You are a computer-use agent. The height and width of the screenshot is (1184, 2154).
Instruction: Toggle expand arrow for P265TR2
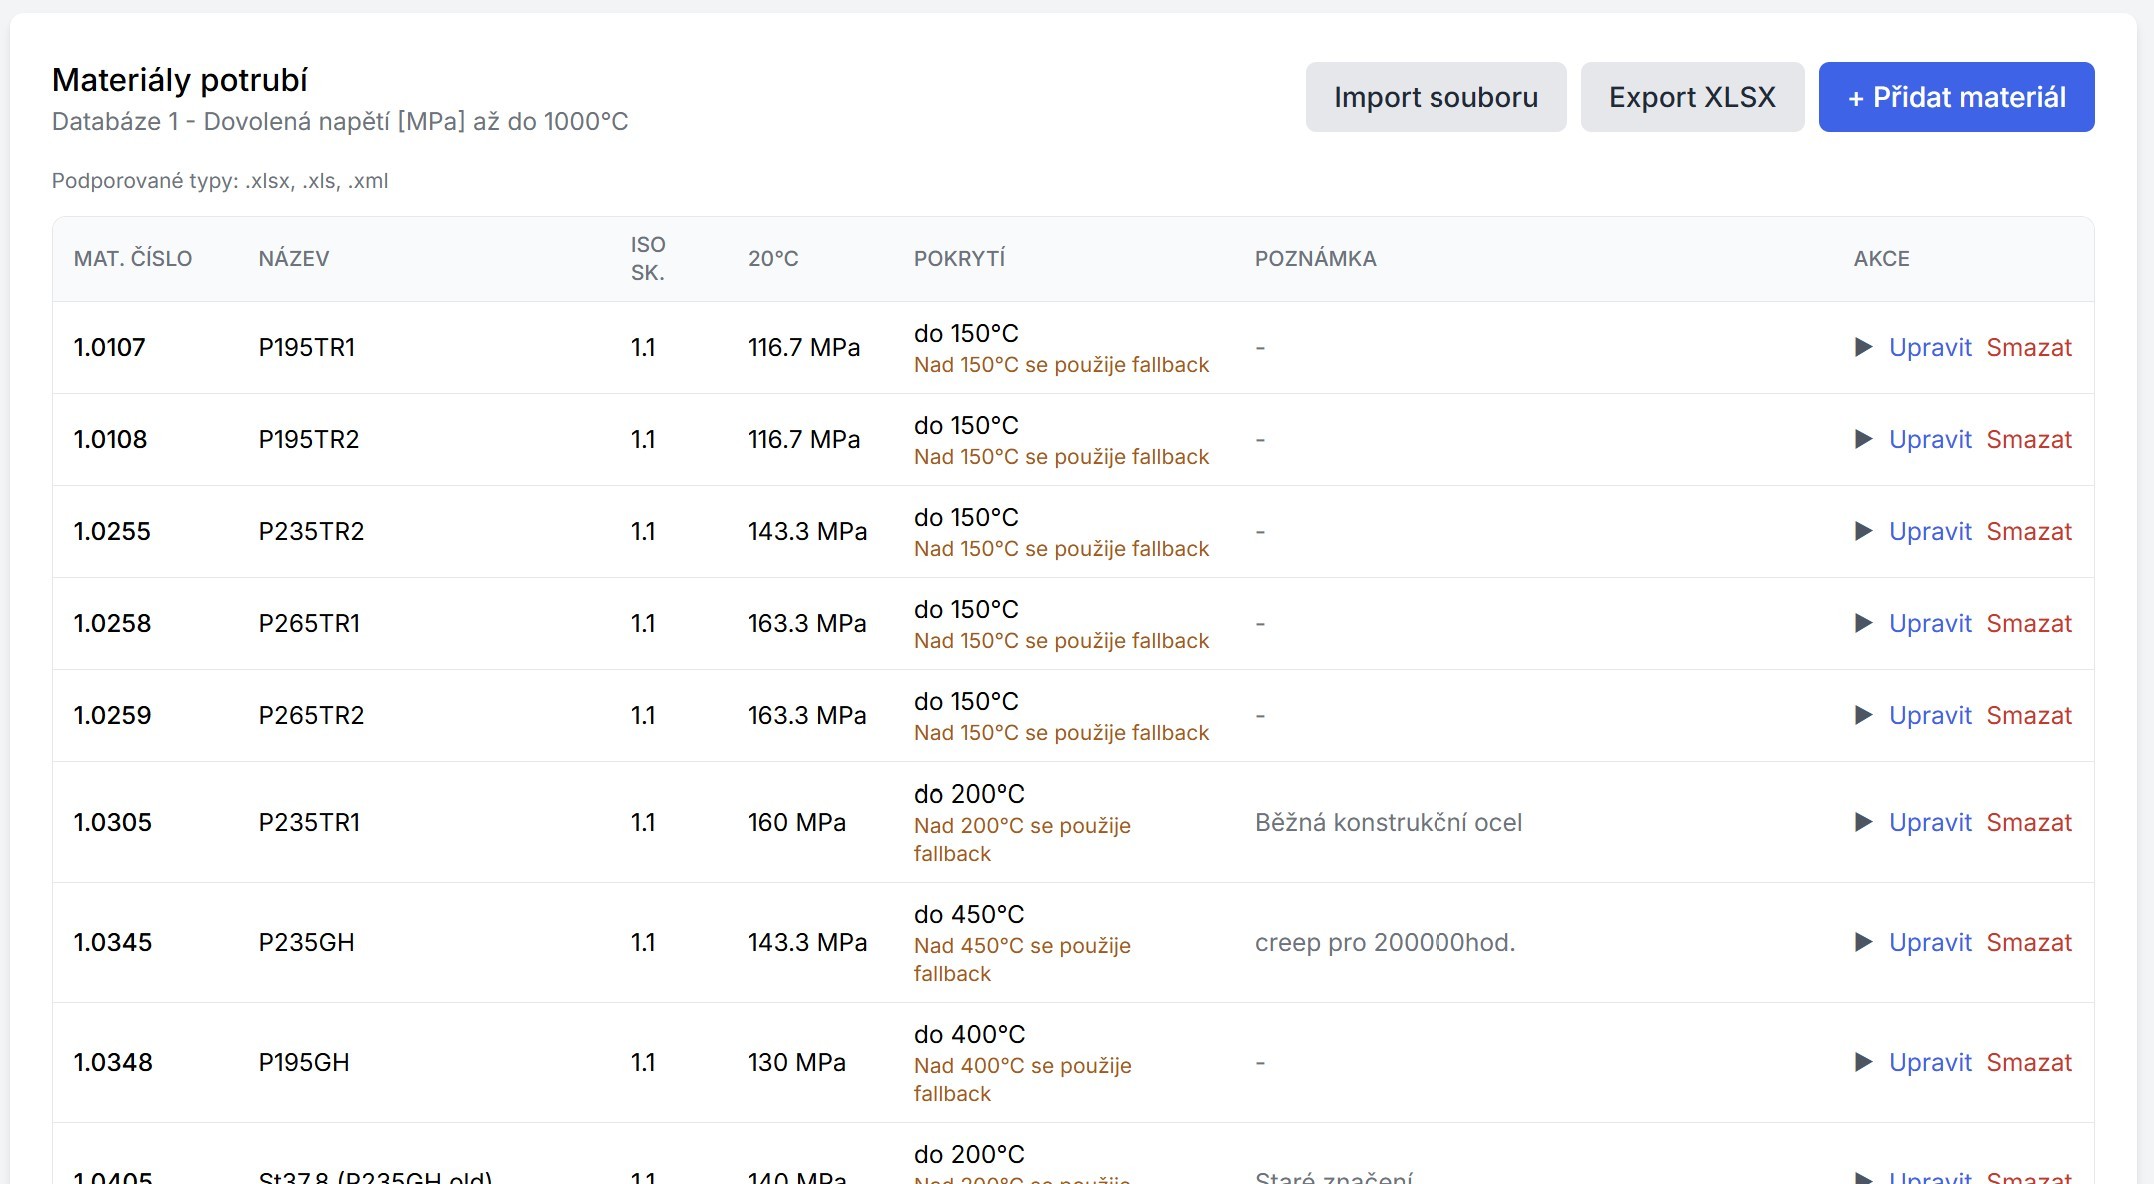pos(1863,715)
